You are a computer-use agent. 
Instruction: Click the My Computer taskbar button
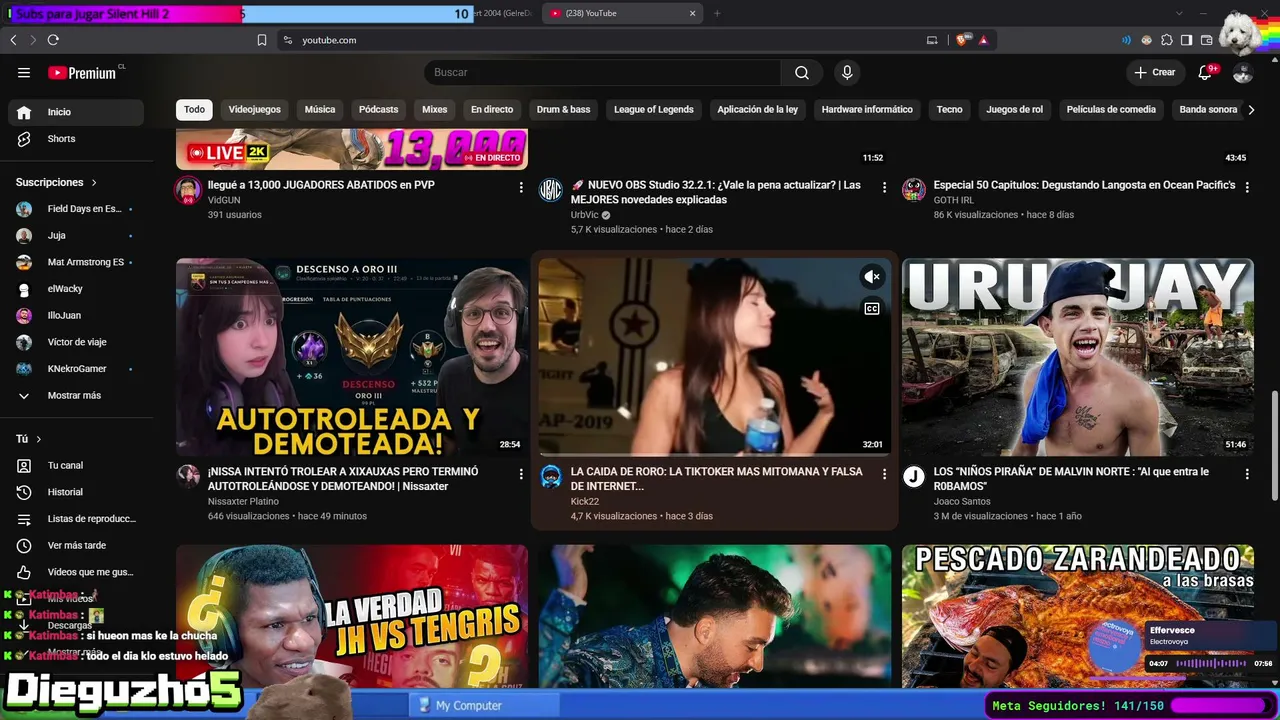click(x=485, y=706)
